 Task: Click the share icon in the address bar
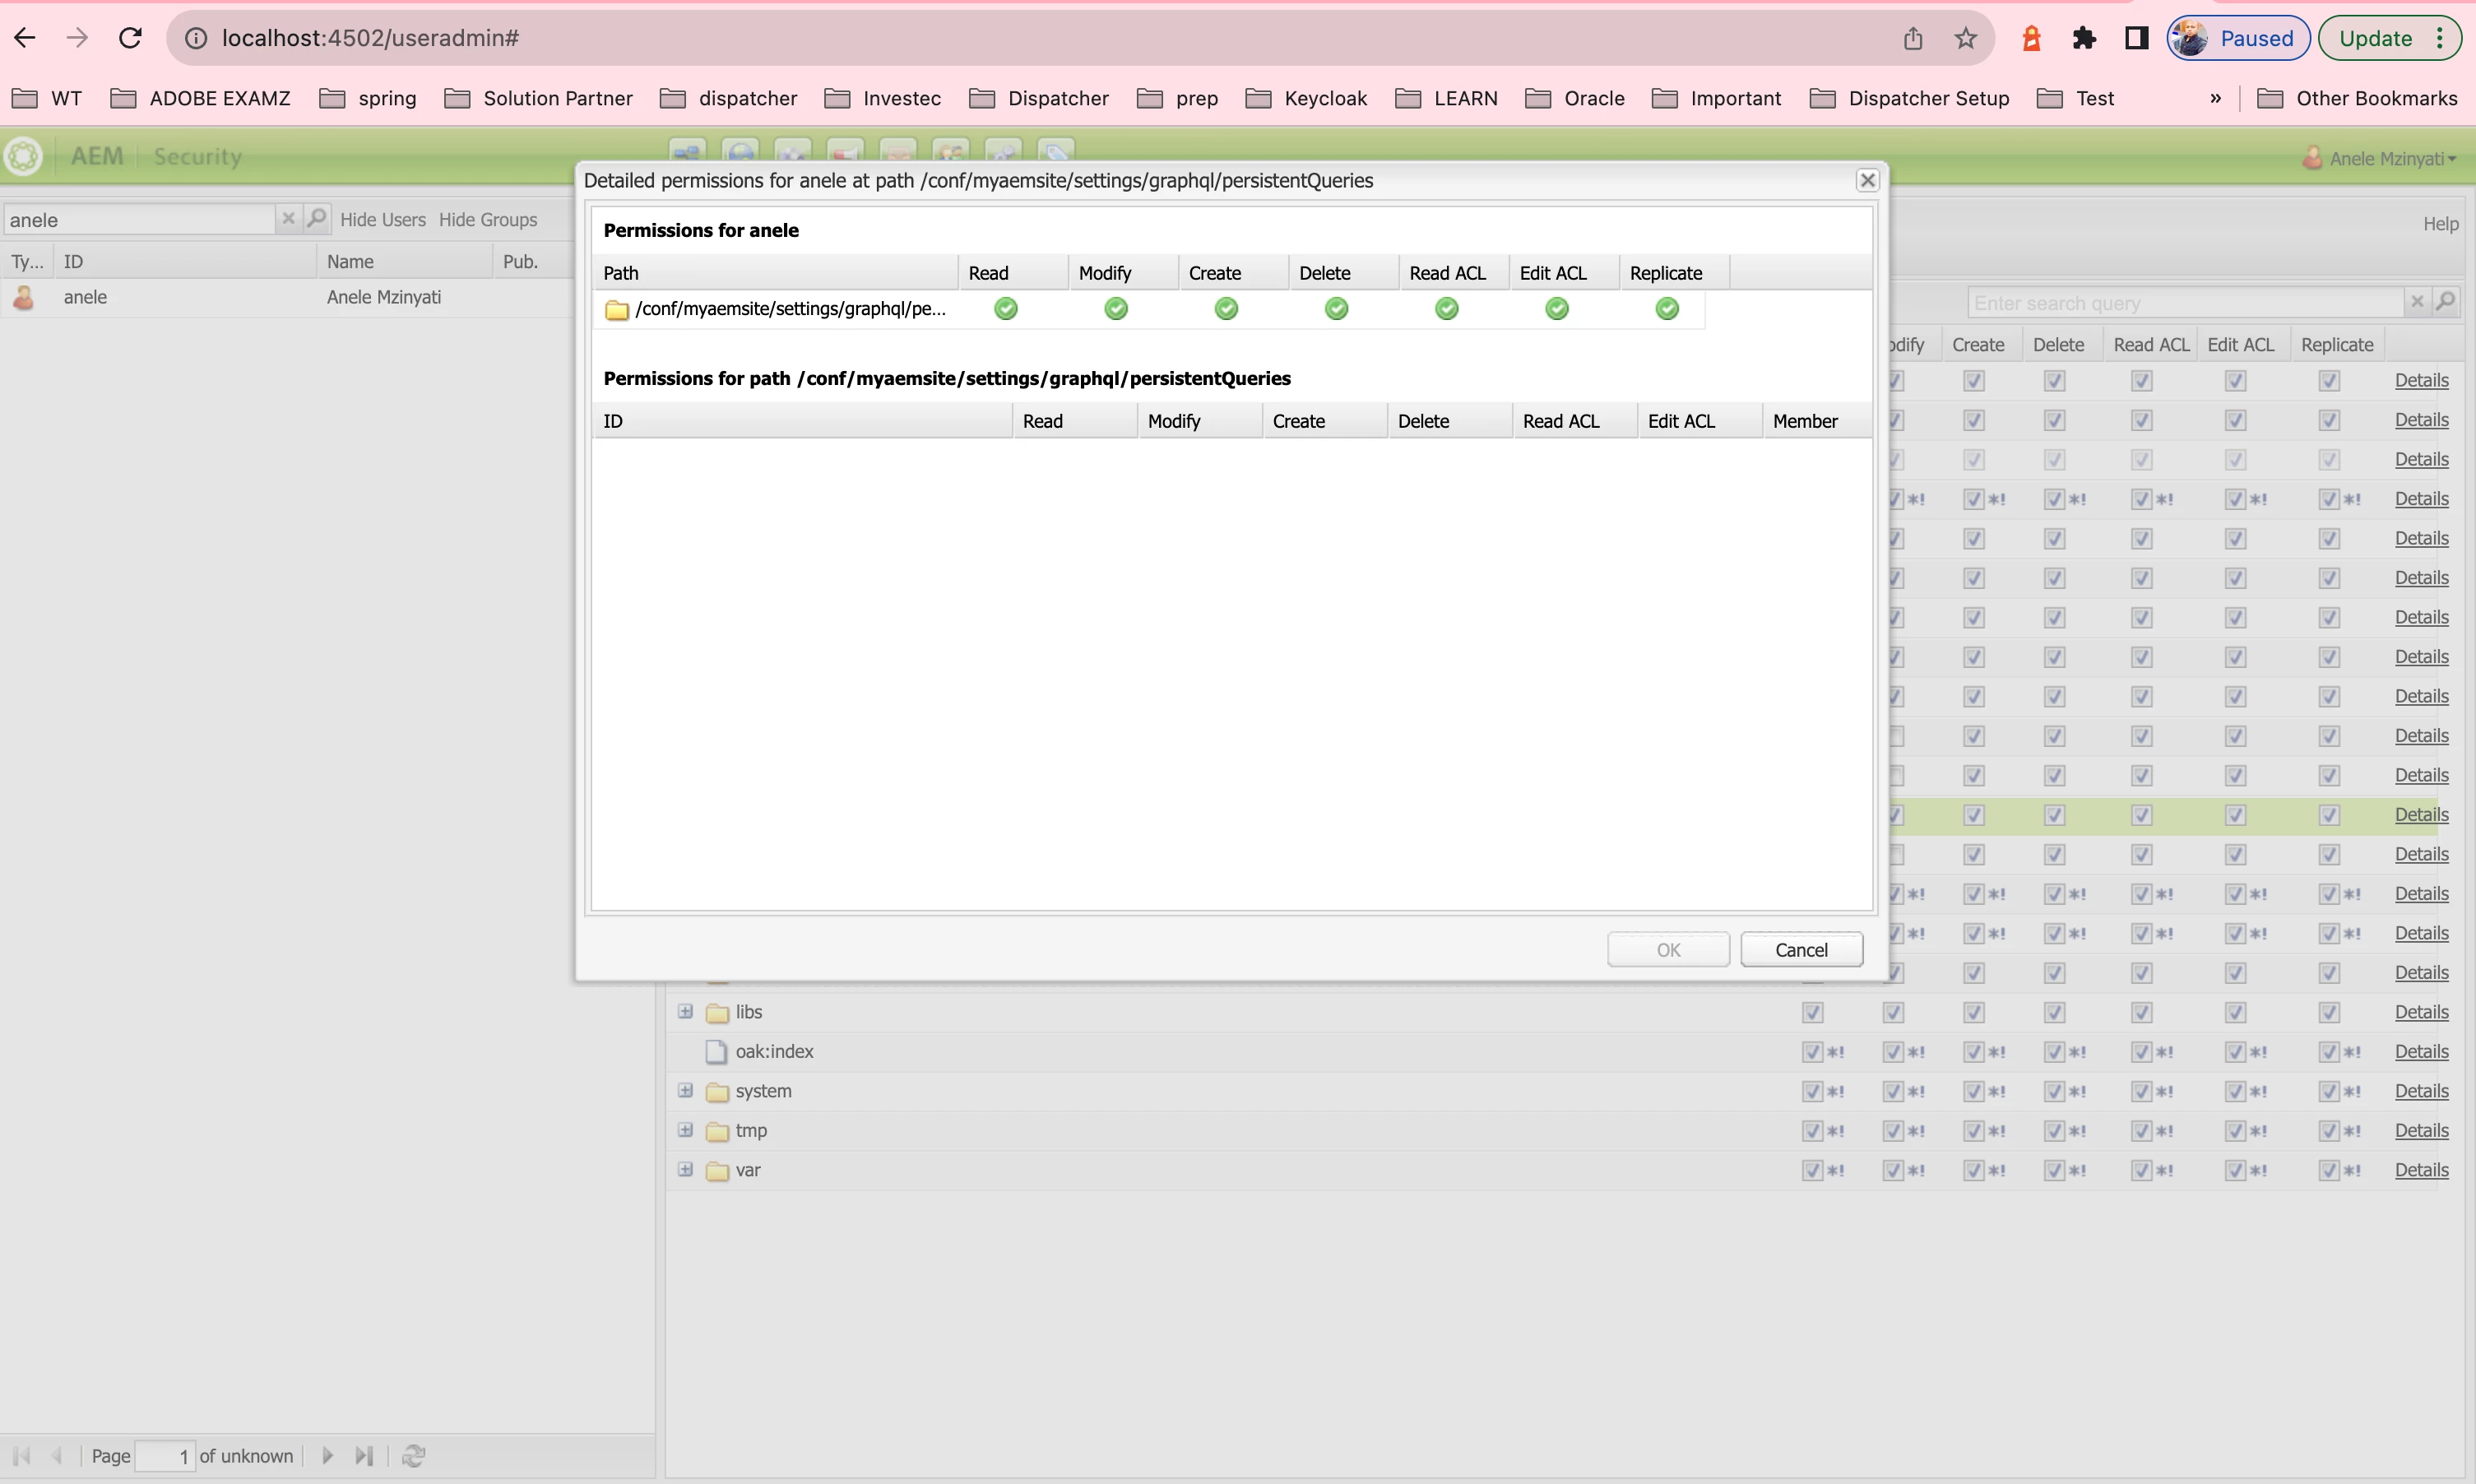click(1912, 38)
